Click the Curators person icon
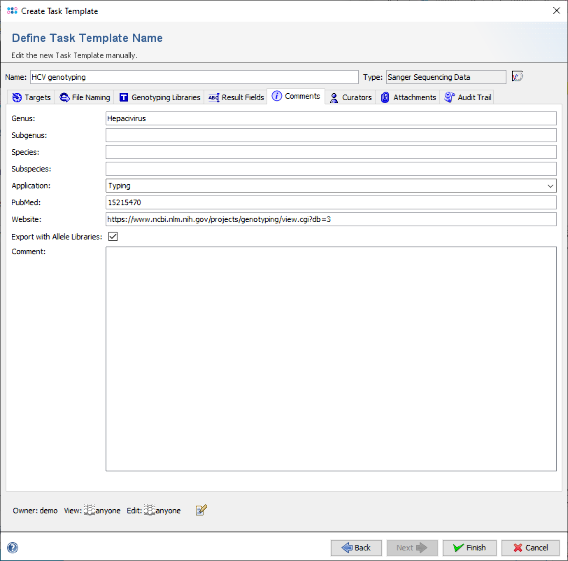The height and width of the screenshot is (561, 568). (334, 98)
